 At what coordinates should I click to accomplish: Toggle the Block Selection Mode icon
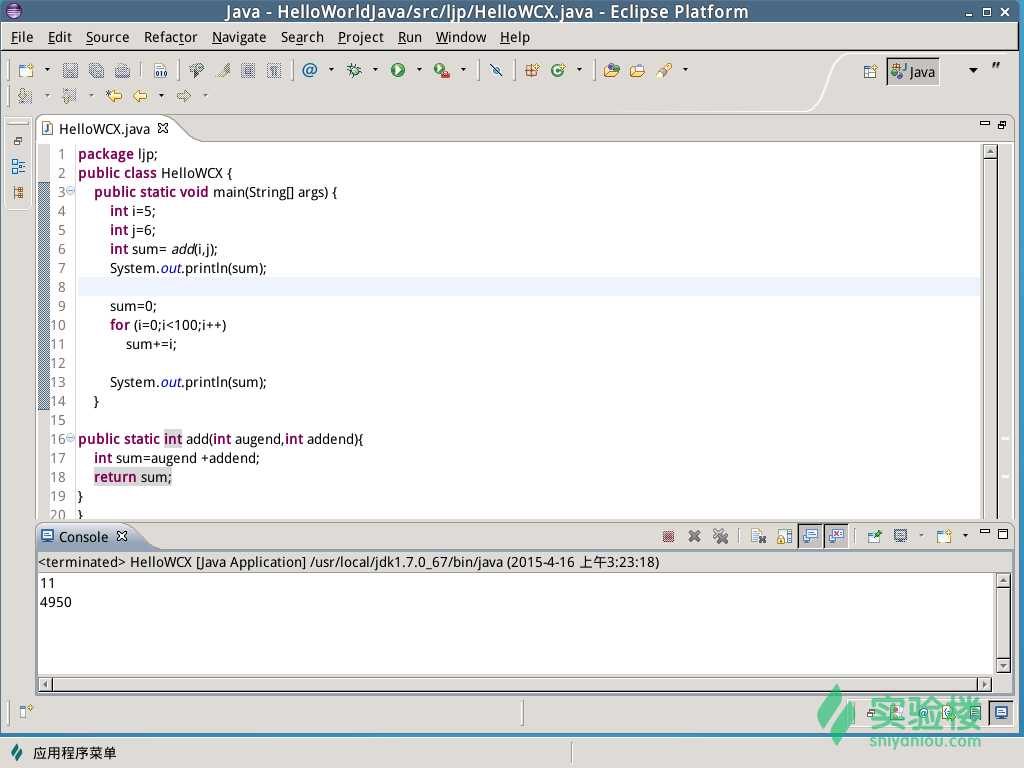(x=248, y=70)
